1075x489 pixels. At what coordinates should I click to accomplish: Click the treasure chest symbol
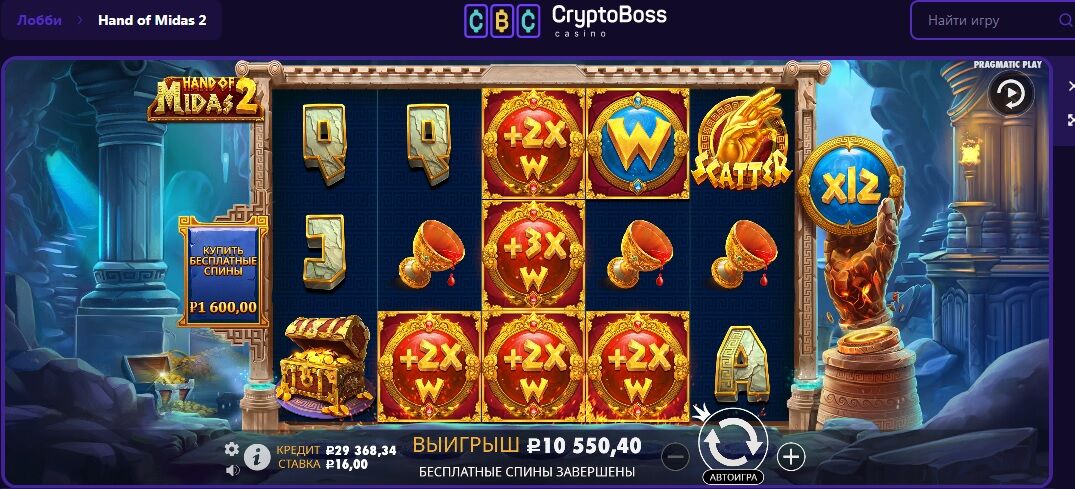tap(323, 366)
